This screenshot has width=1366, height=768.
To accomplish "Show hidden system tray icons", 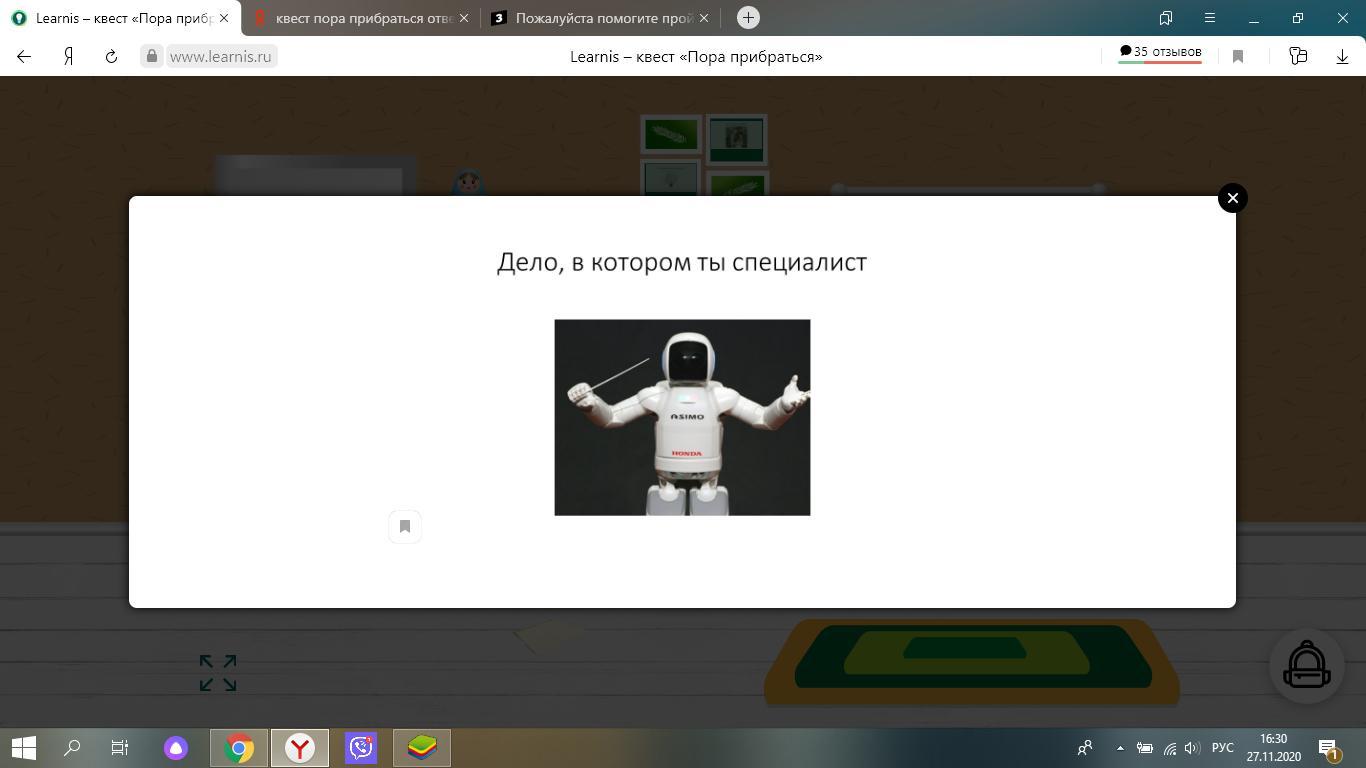I will coord(1120,748).
